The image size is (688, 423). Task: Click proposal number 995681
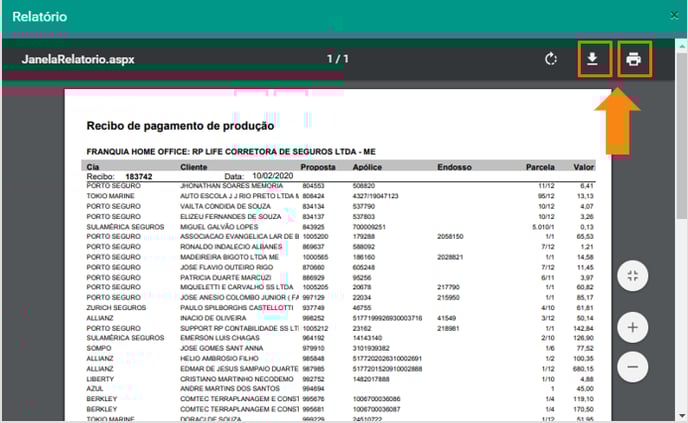[x=313, y=409]
